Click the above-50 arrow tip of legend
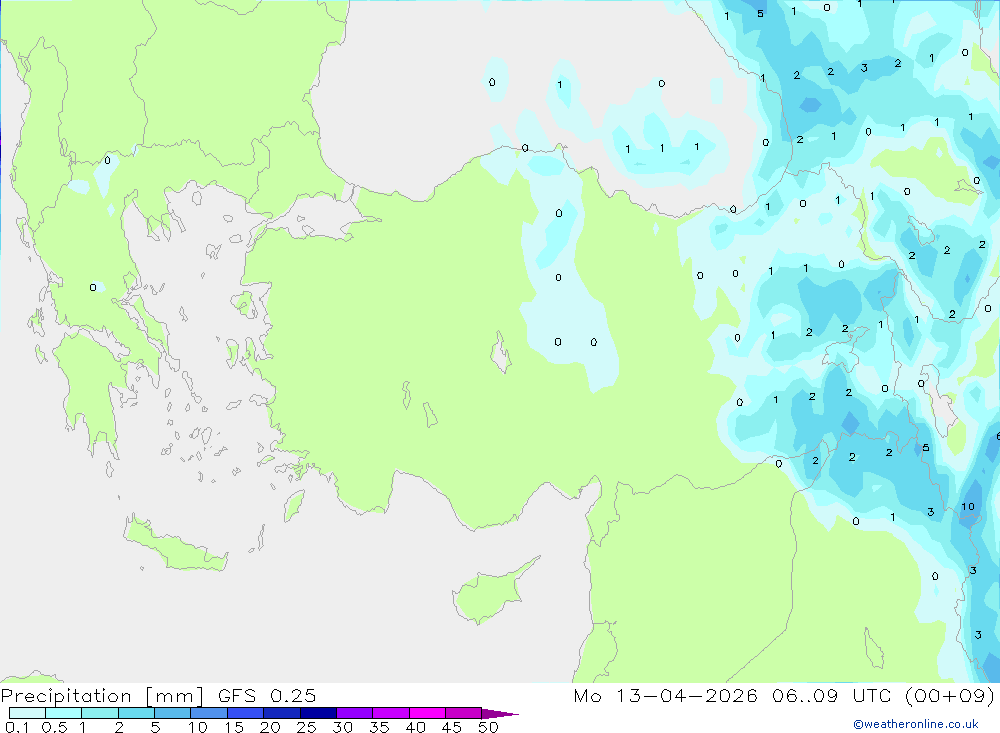Image resolution: width=1000 pixels, height=733 pixels. tap(500, 714)
